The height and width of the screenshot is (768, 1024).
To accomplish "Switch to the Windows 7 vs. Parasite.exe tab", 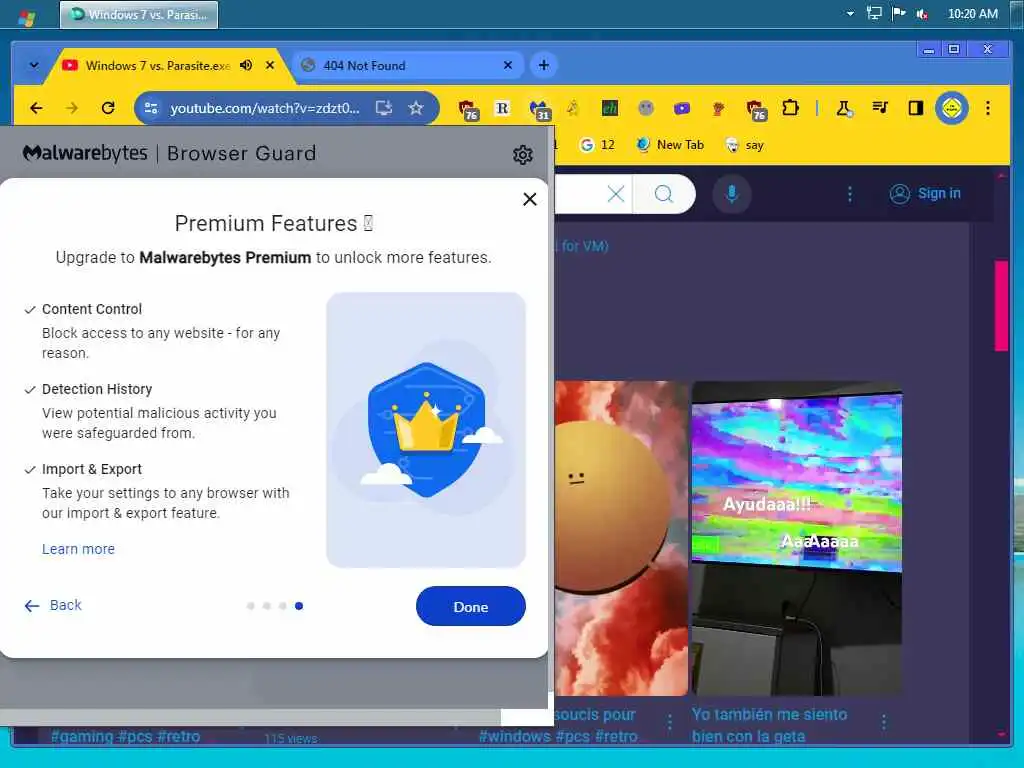I will pyautogui.click(x=157, y=65).
